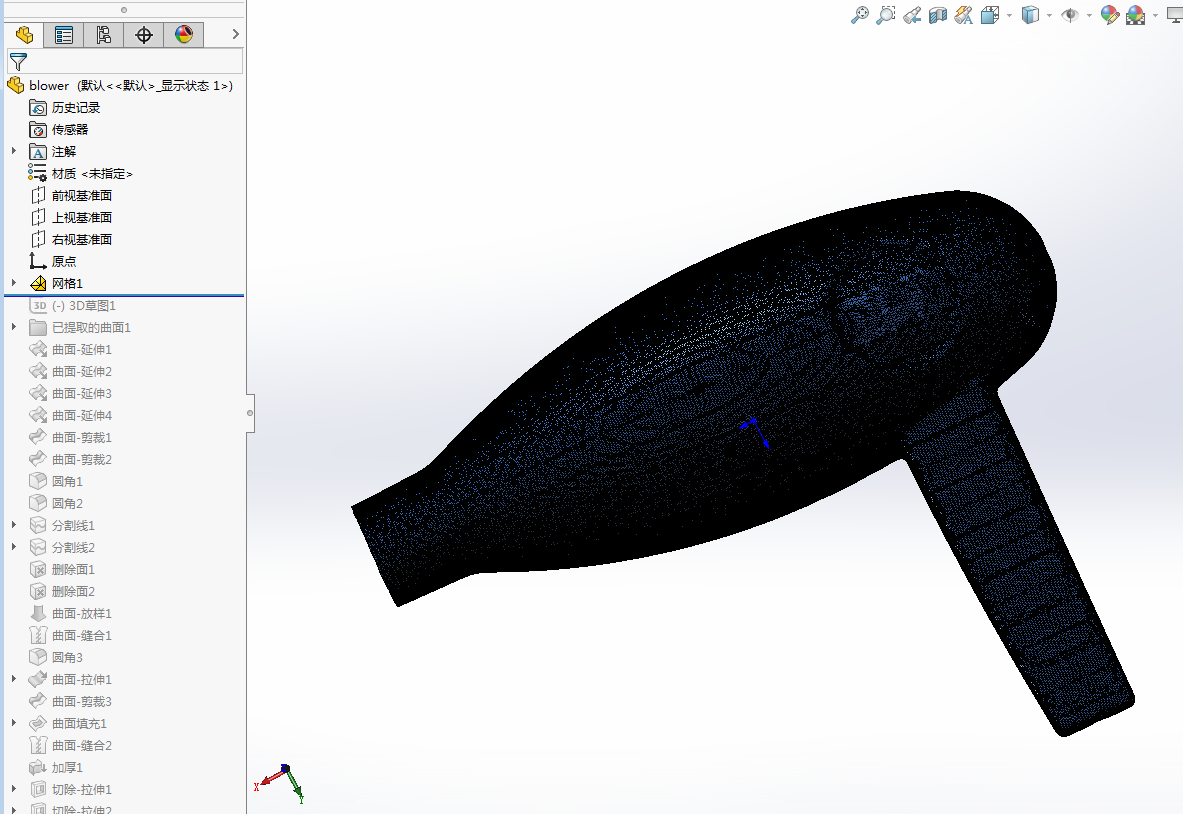
Task: Switch to the ConfigurationManager tab
Action: (x=103, y=35)
